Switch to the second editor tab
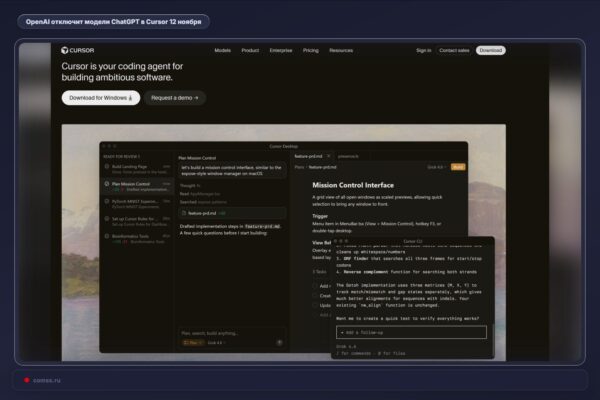This screenshot has height=400, width=600. point(348,156)
